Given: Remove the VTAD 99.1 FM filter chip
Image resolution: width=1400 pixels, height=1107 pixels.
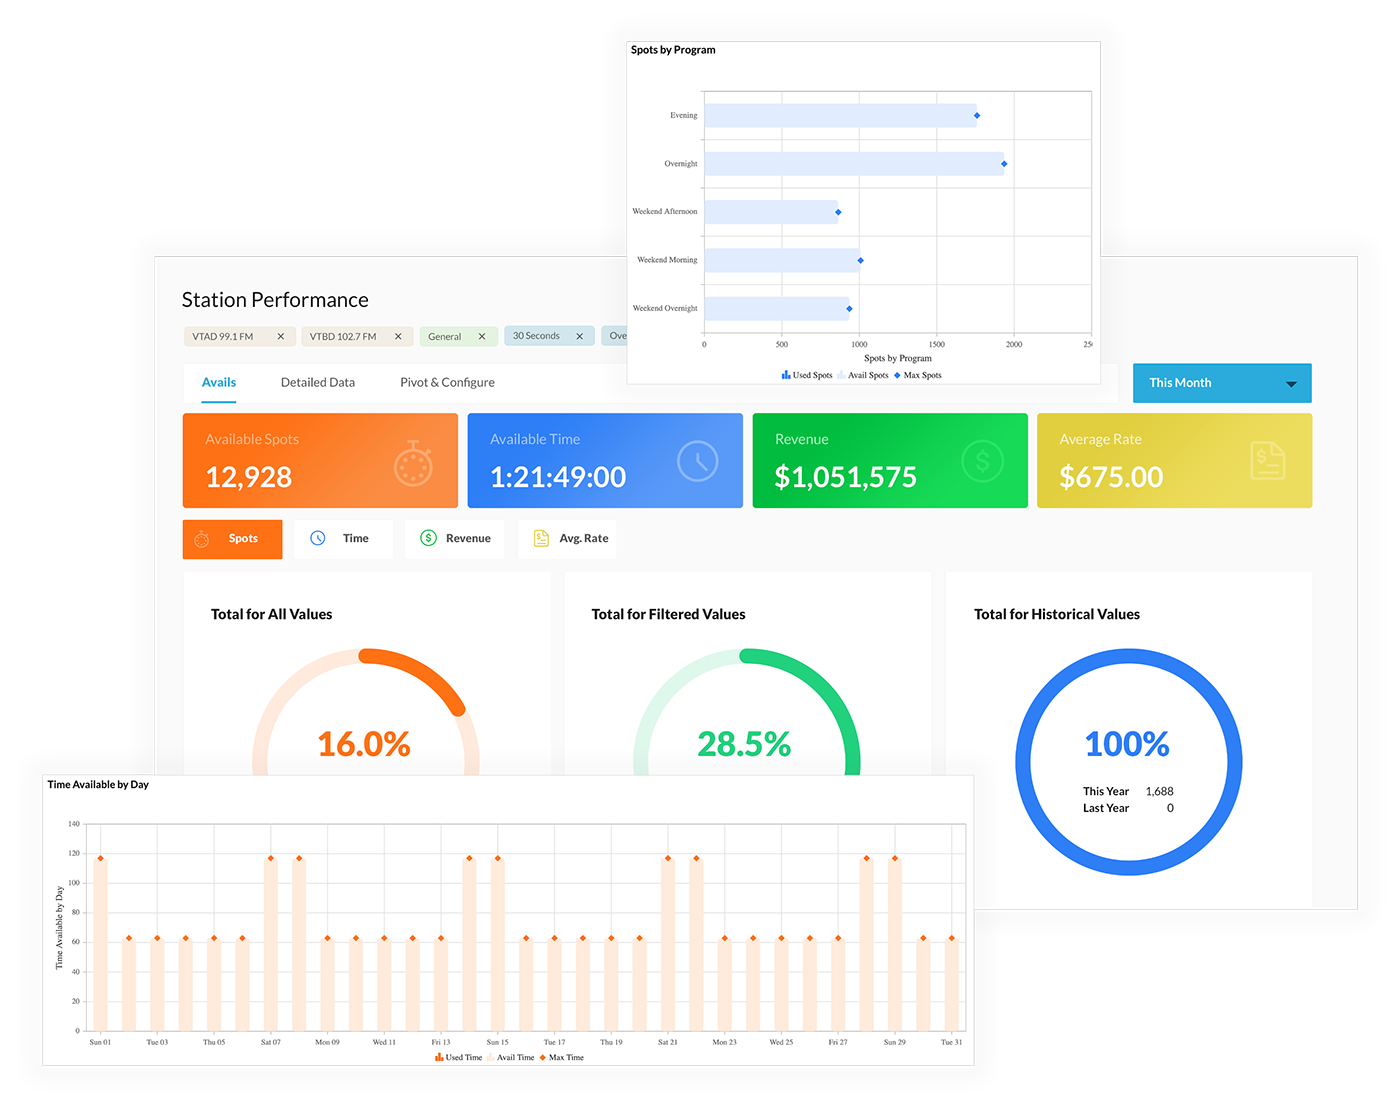Looking at the screenshot, I should [280, 337].
